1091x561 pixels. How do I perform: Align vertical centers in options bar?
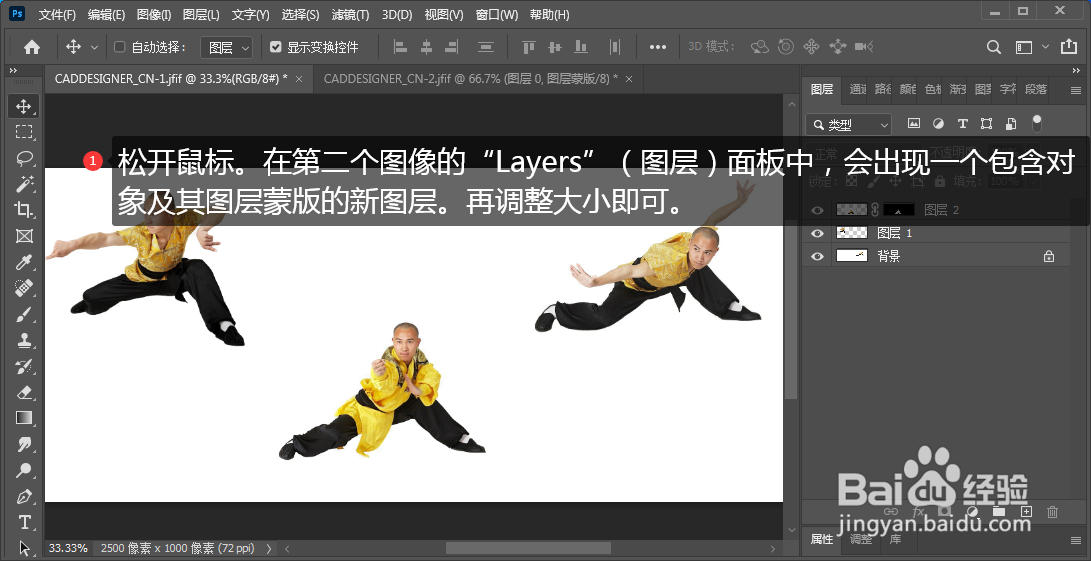pyautogui.click(x=555, y=47)
